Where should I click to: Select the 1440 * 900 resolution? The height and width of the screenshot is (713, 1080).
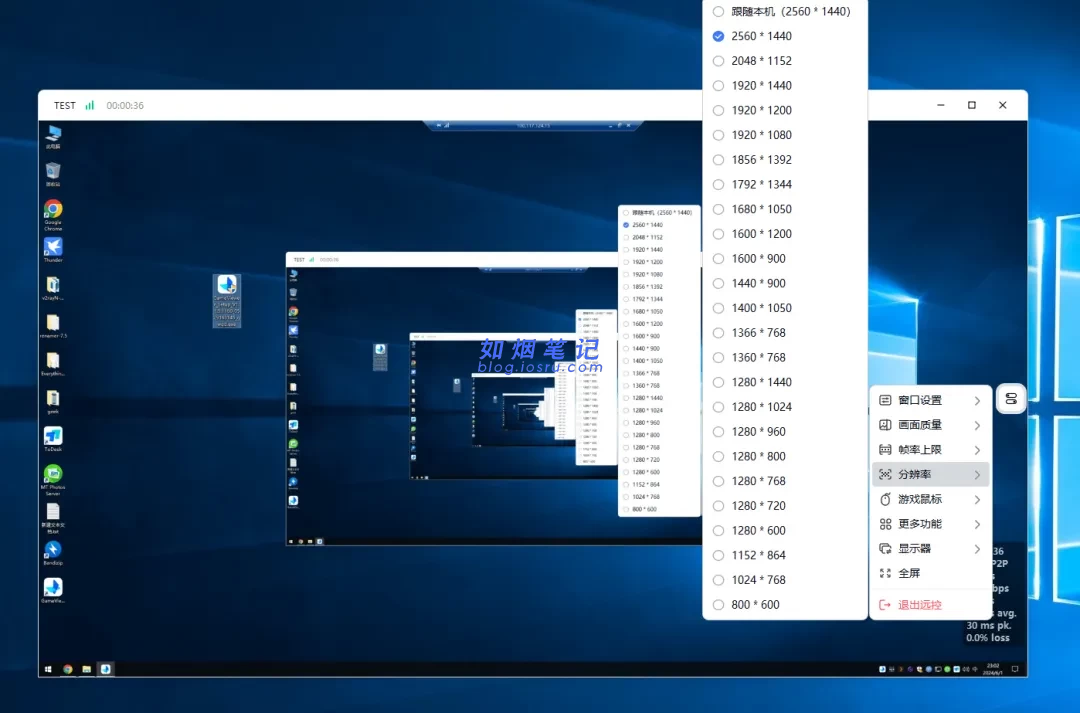pos(785,283)
